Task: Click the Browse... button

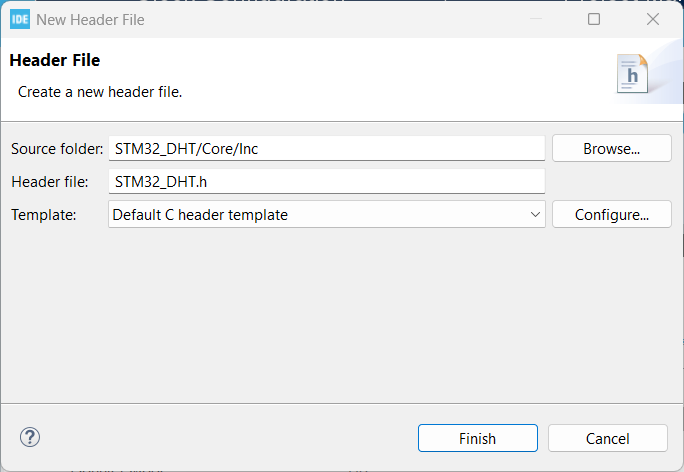Action: (612, 148)
